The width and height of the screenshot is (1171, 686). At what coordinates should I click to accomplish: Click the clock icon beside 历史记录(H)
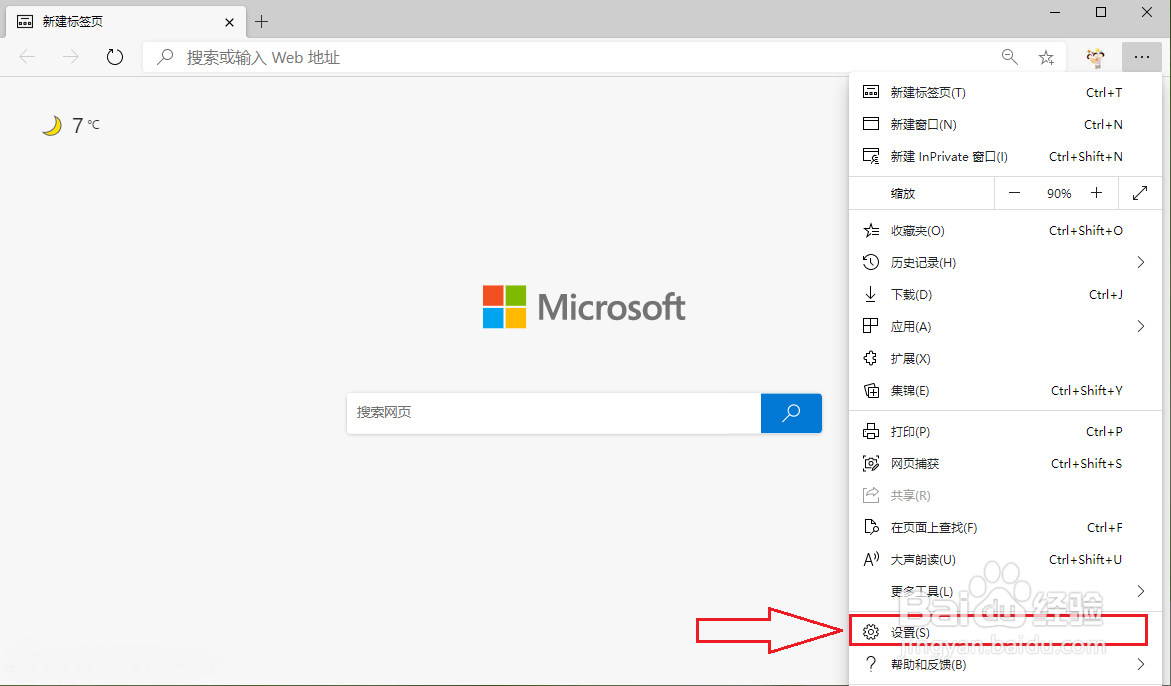[871, 263]
